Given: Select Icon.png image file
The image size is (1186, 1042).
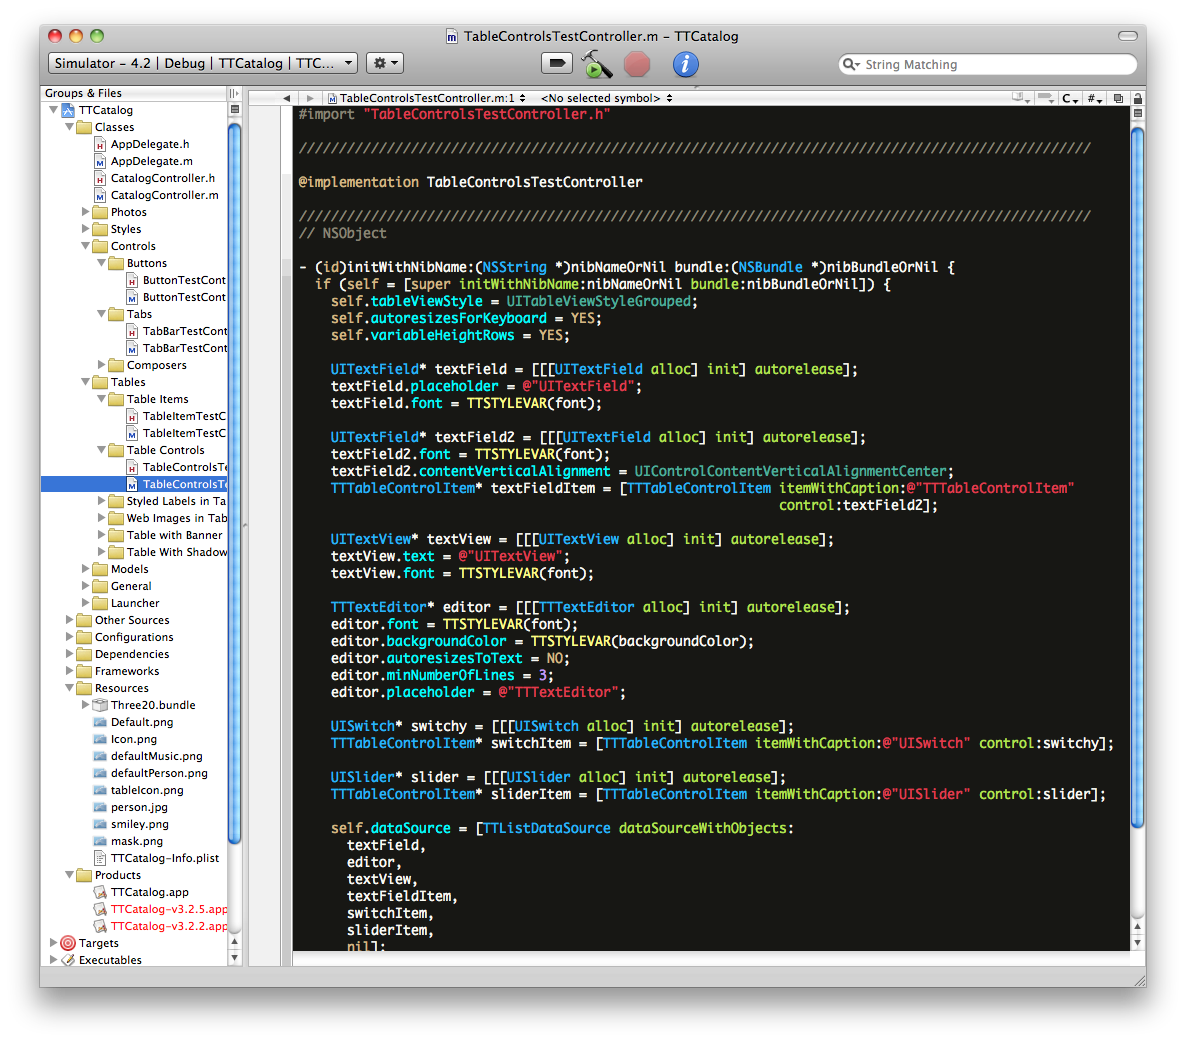Looking at the screenshot, I should (134, 739).
